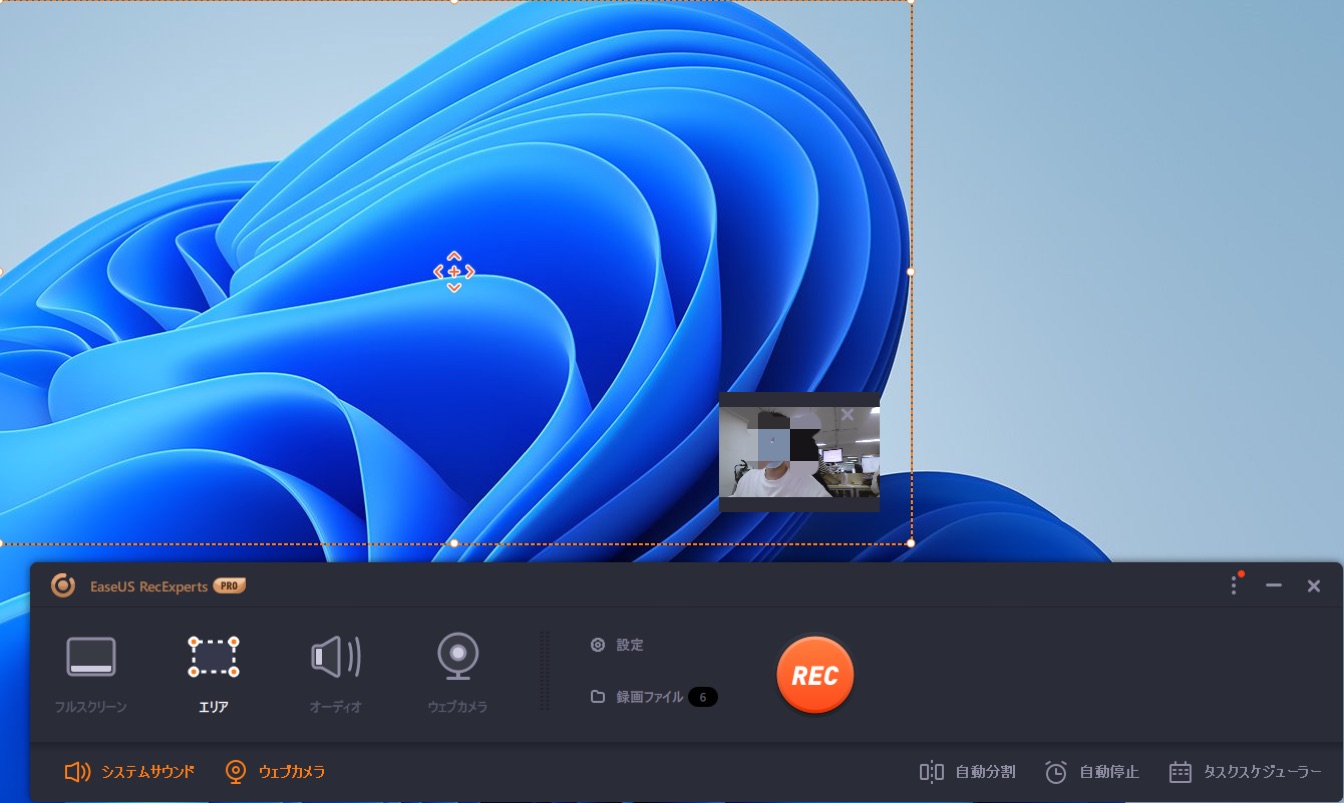Viewport: 1344px width, 803px height.
Task: Start recording with the REC button
Action: point(815,675)
